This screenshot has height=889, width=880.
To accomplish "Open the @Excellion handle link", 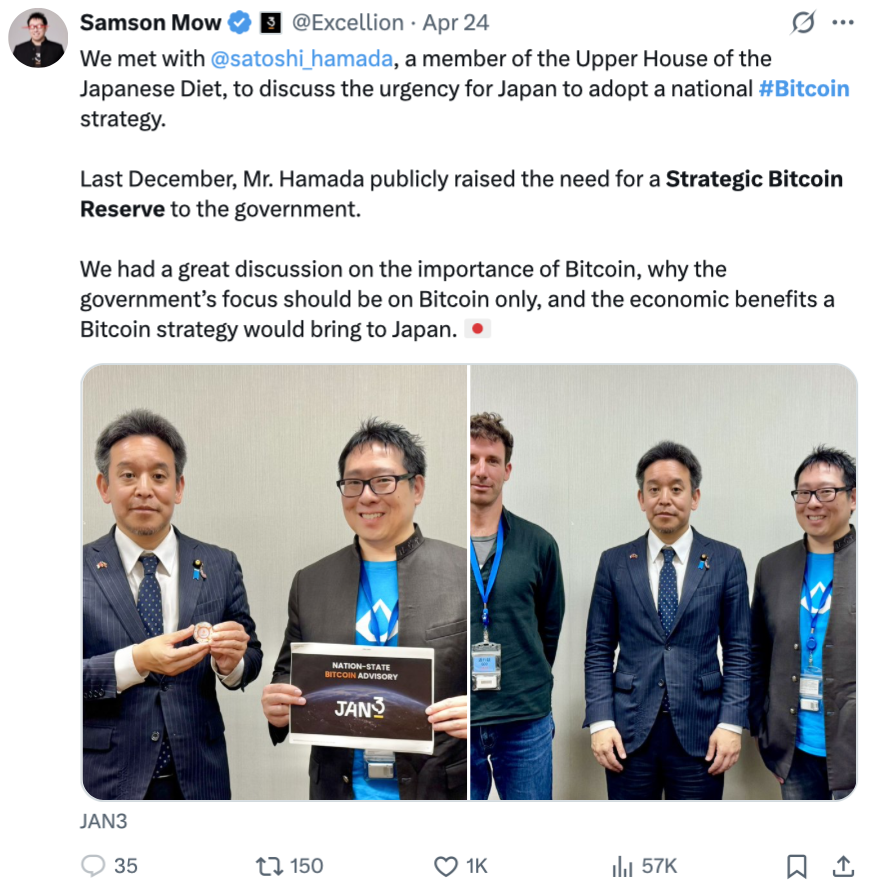I will pos(348,23).
